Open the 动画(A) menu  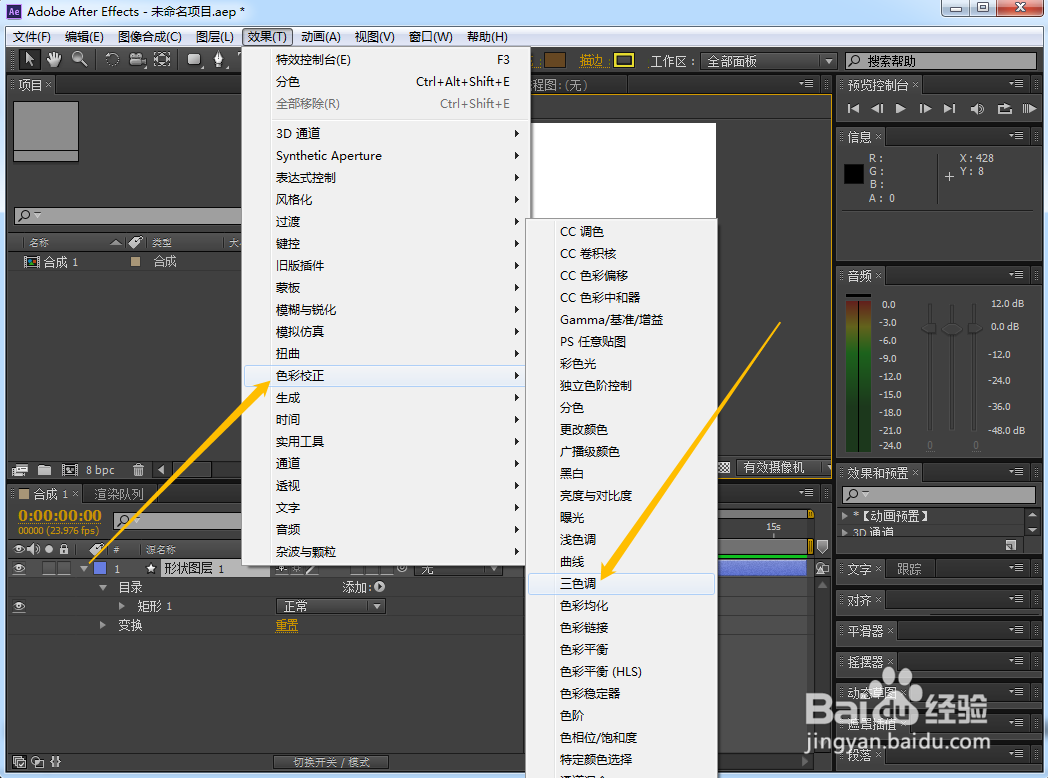tap(321, 37)
